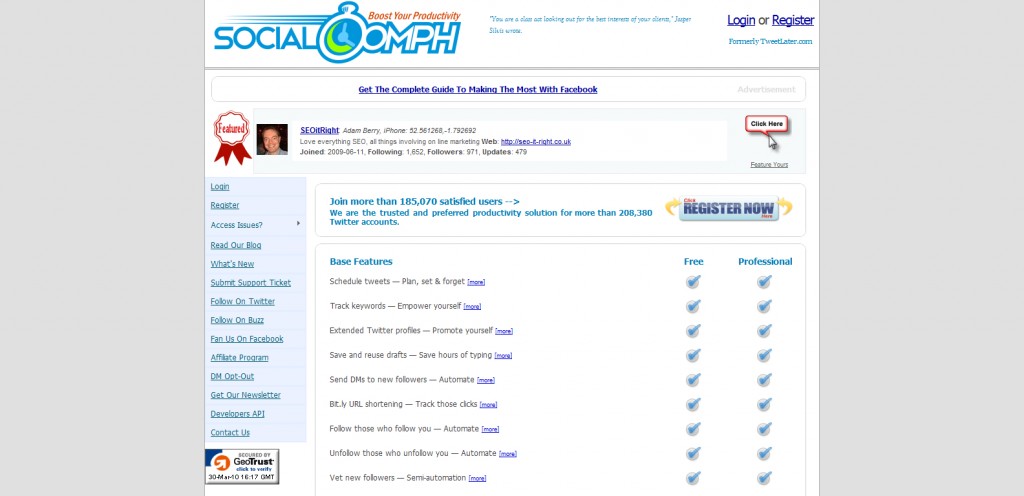1024x496 pixels.
Task: Expand the Access Issues? submenu arrow
Action: coord(298,224)
